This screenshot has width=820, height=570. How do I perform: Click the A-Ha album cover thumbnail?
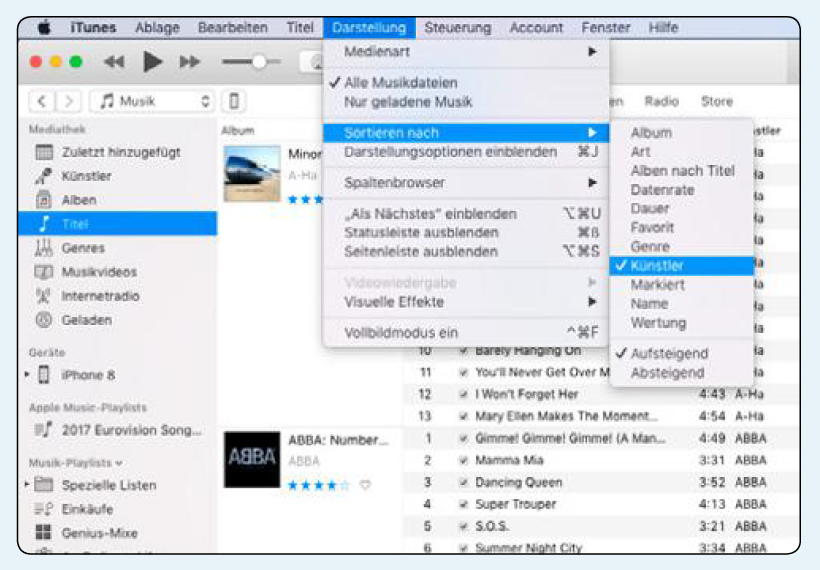point(252,174)
